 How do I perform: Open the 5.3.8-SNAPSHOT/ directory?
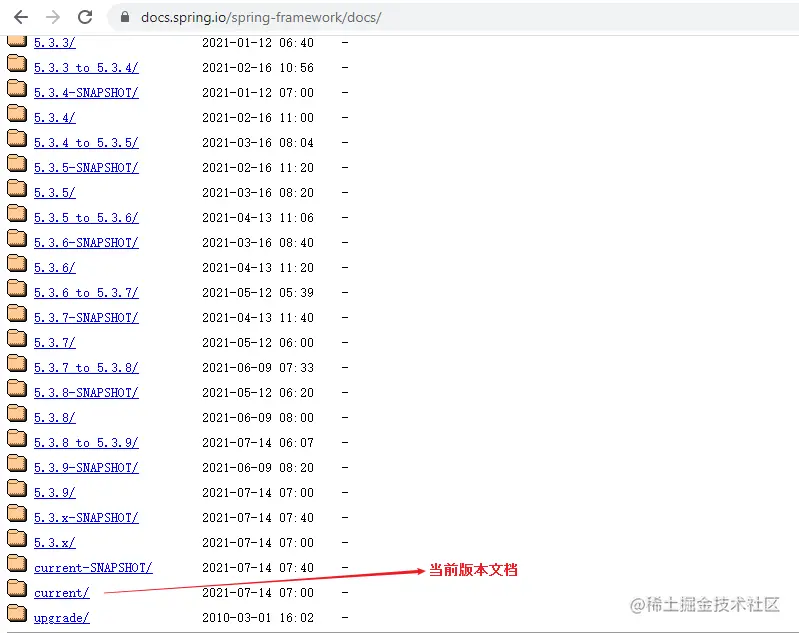86,392
